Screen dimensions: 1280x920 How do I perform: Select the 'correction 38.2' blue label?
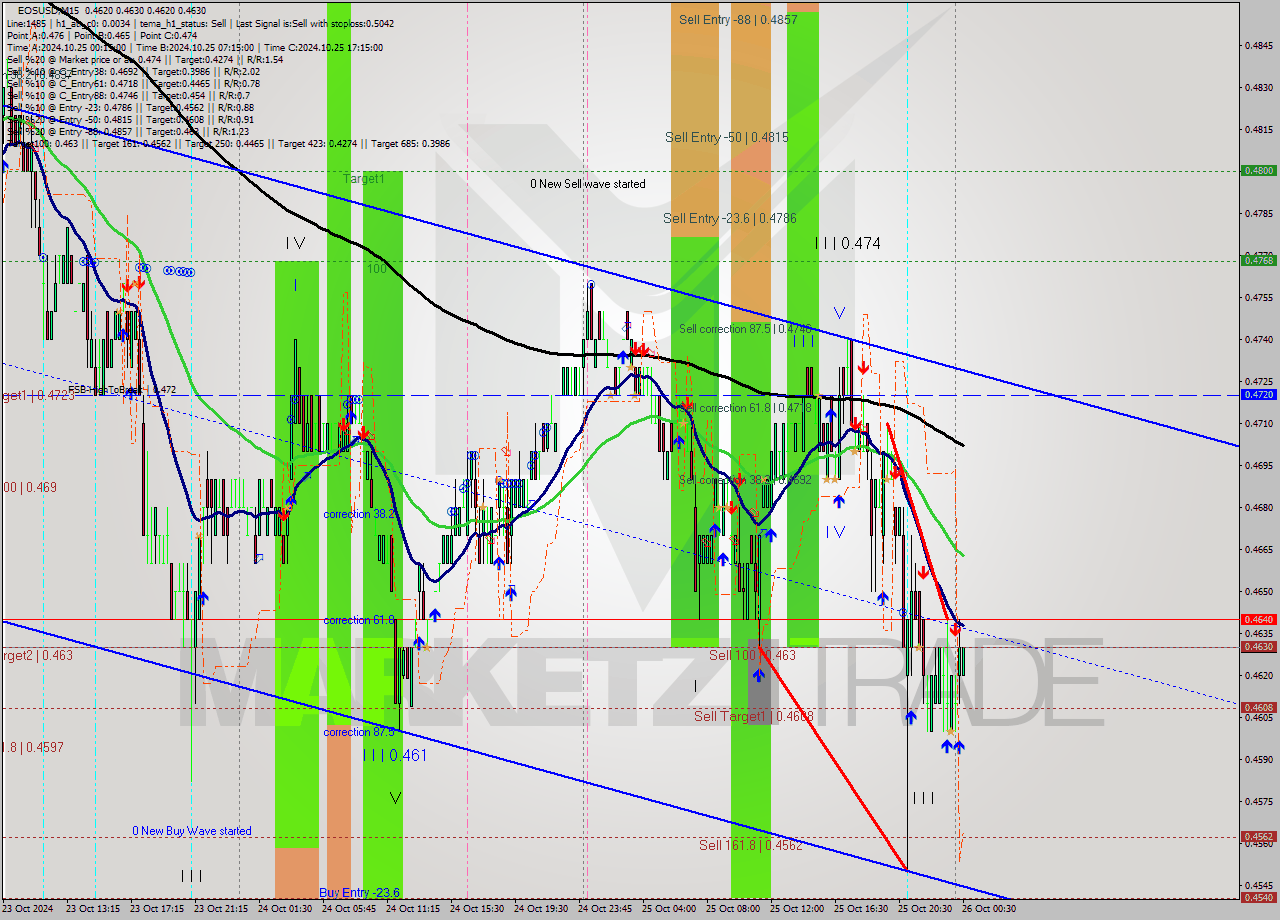[361, 514]
